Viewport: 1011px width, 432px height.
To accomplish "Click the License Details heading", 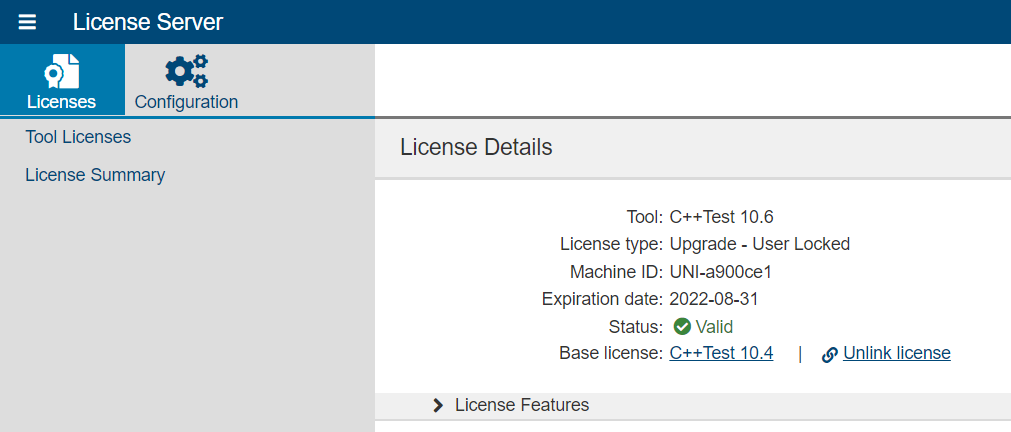I will click(476, 147).
